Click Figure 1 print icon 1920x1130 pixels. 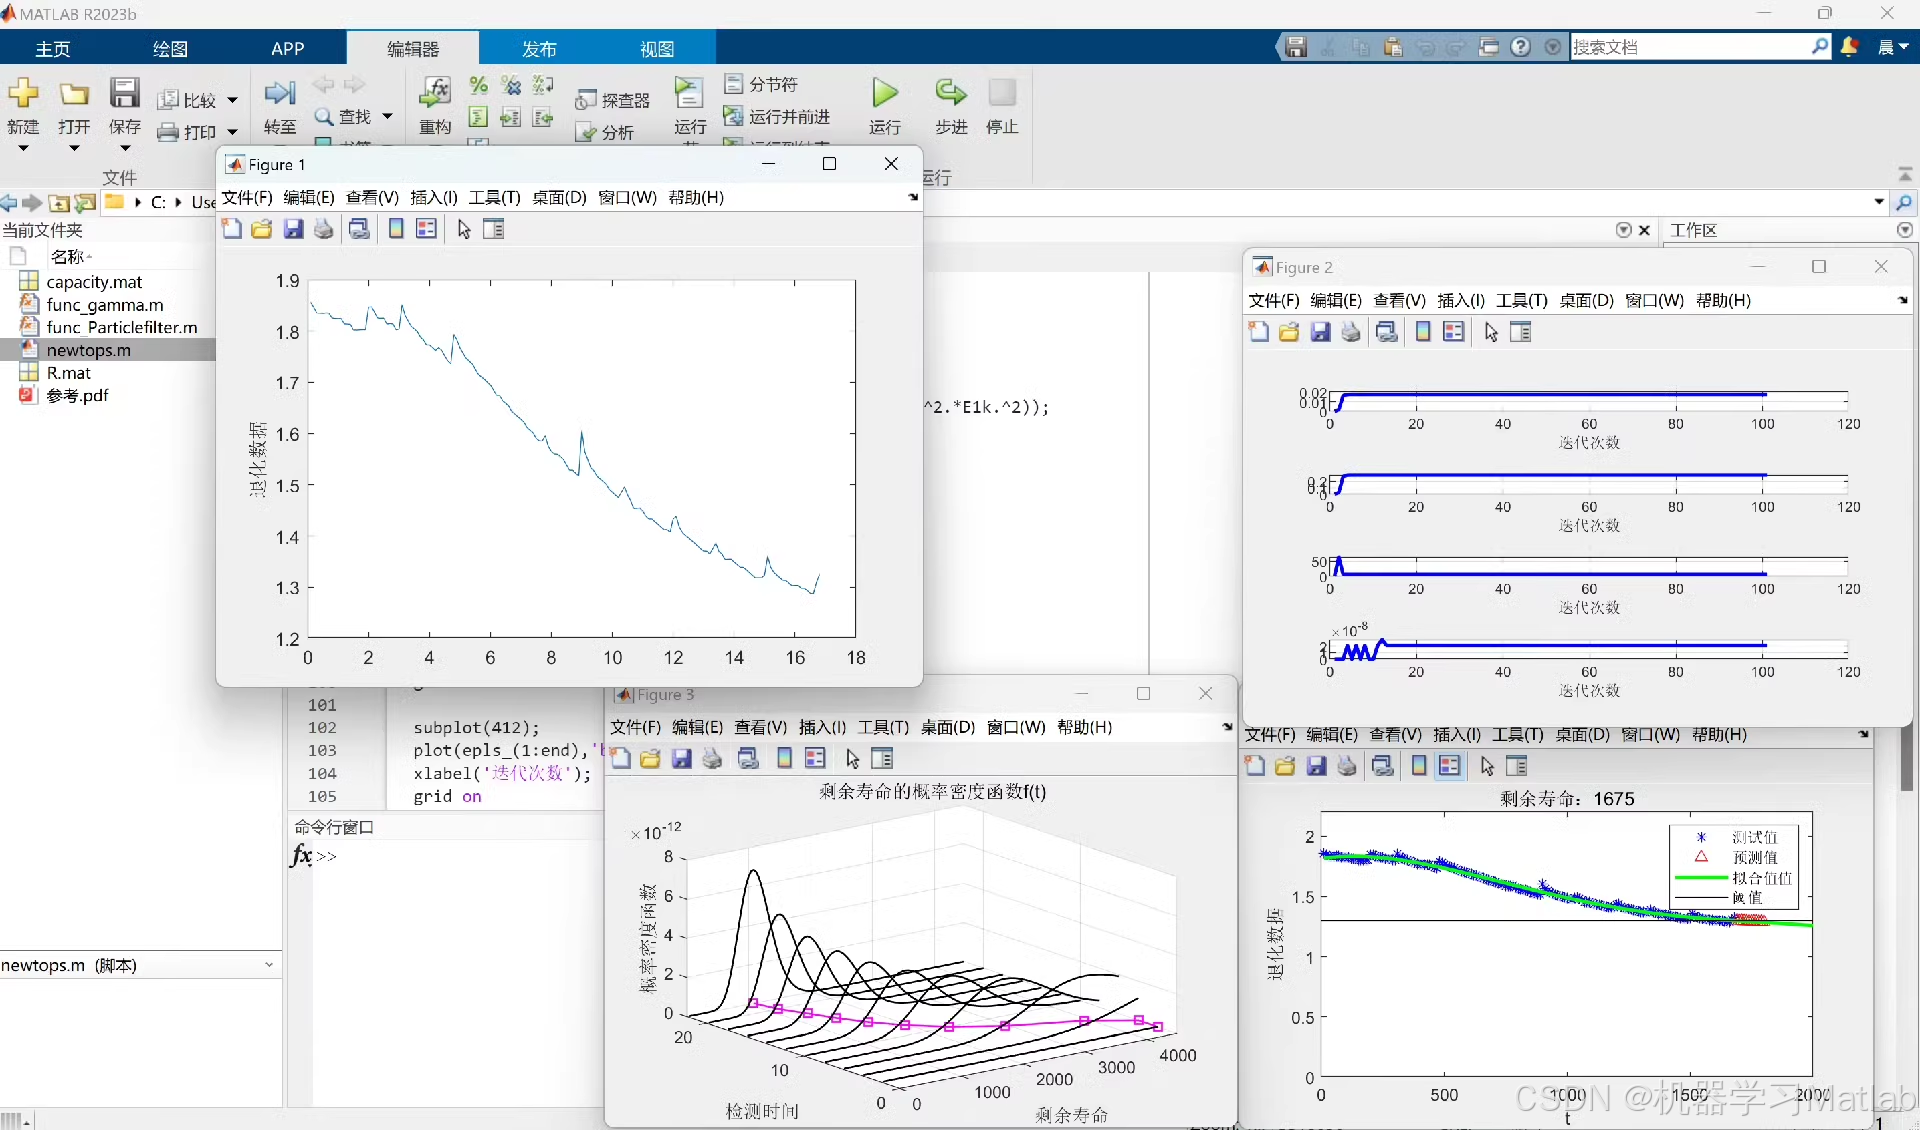click(x=324, y=229)
